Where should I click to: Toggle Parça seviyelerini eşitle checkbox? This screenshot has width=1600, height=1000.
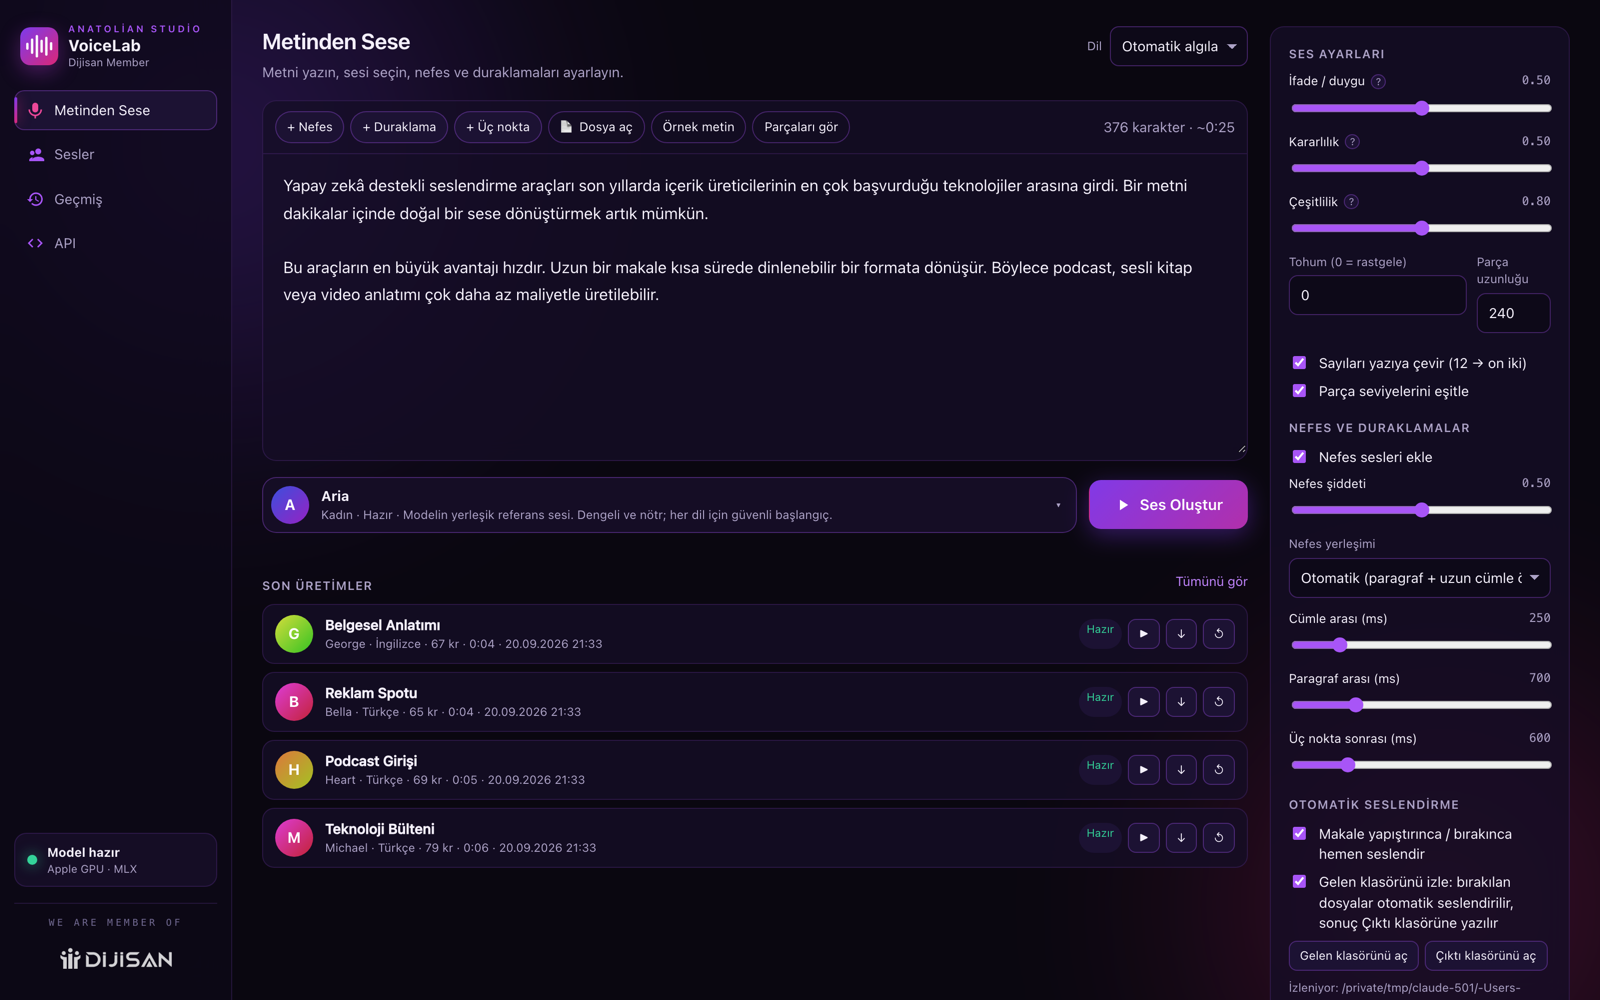click(1299, 391)
